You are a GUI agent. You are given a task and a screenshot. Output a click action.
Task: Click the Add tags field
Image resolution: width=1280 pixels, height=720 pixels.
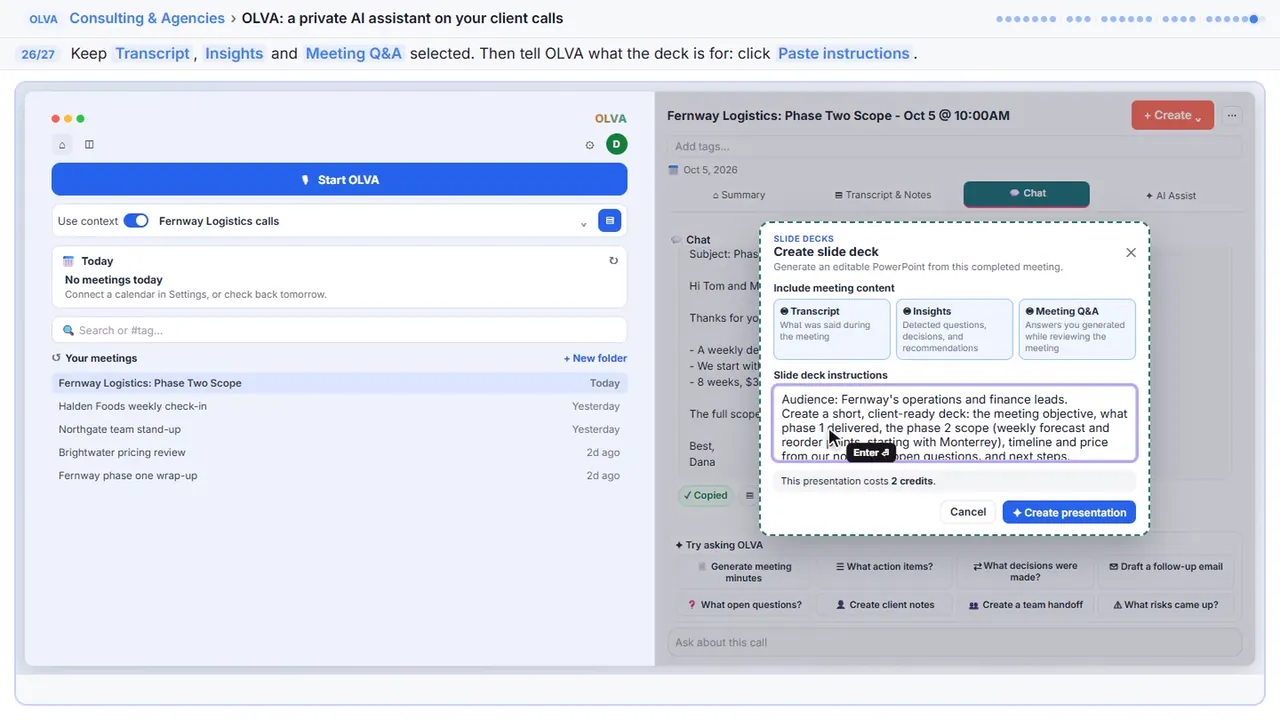[x=954, y=146]
